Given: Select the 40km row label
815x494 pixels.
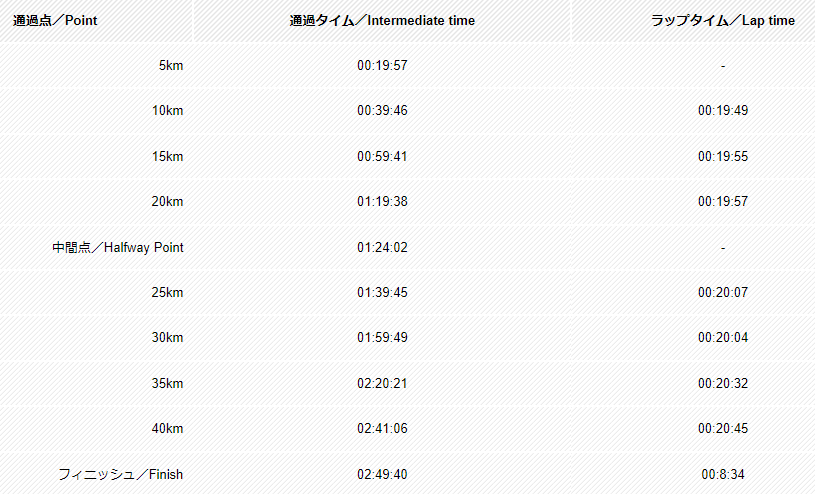Looking at the screenshot, I should click(168, 429).
